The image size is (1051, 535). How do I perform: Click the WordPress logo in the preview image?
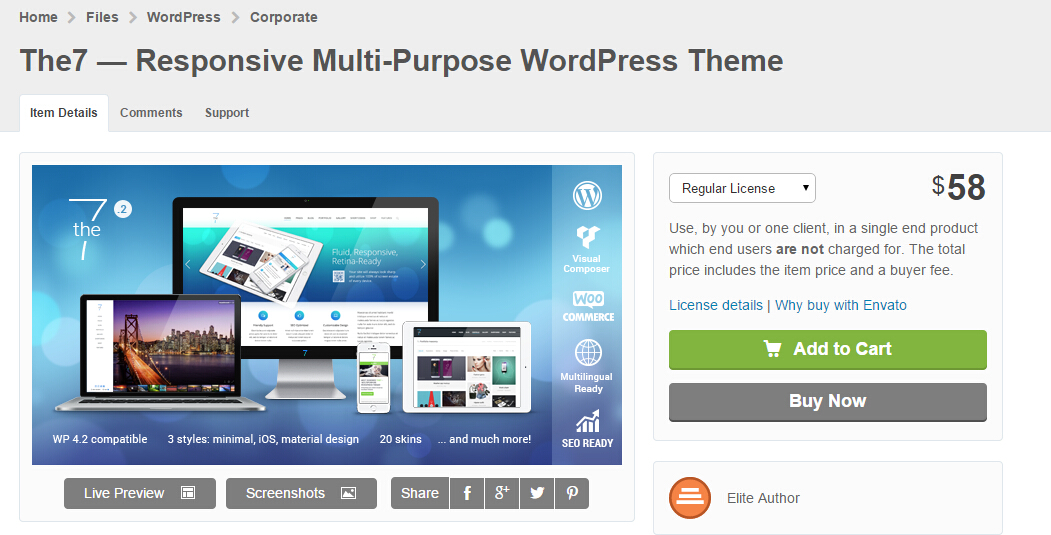tap(587, 195)
